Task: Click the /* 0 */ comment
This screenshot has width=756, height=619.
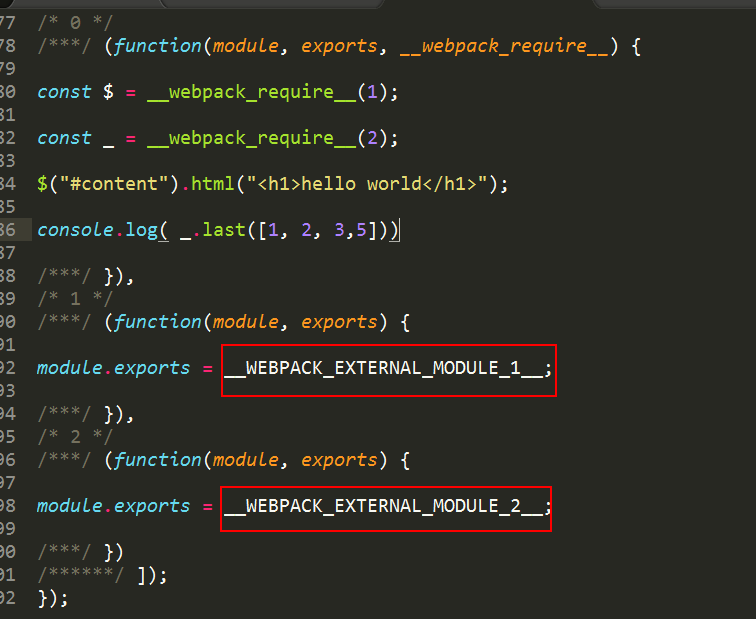Action: [75, 23]
